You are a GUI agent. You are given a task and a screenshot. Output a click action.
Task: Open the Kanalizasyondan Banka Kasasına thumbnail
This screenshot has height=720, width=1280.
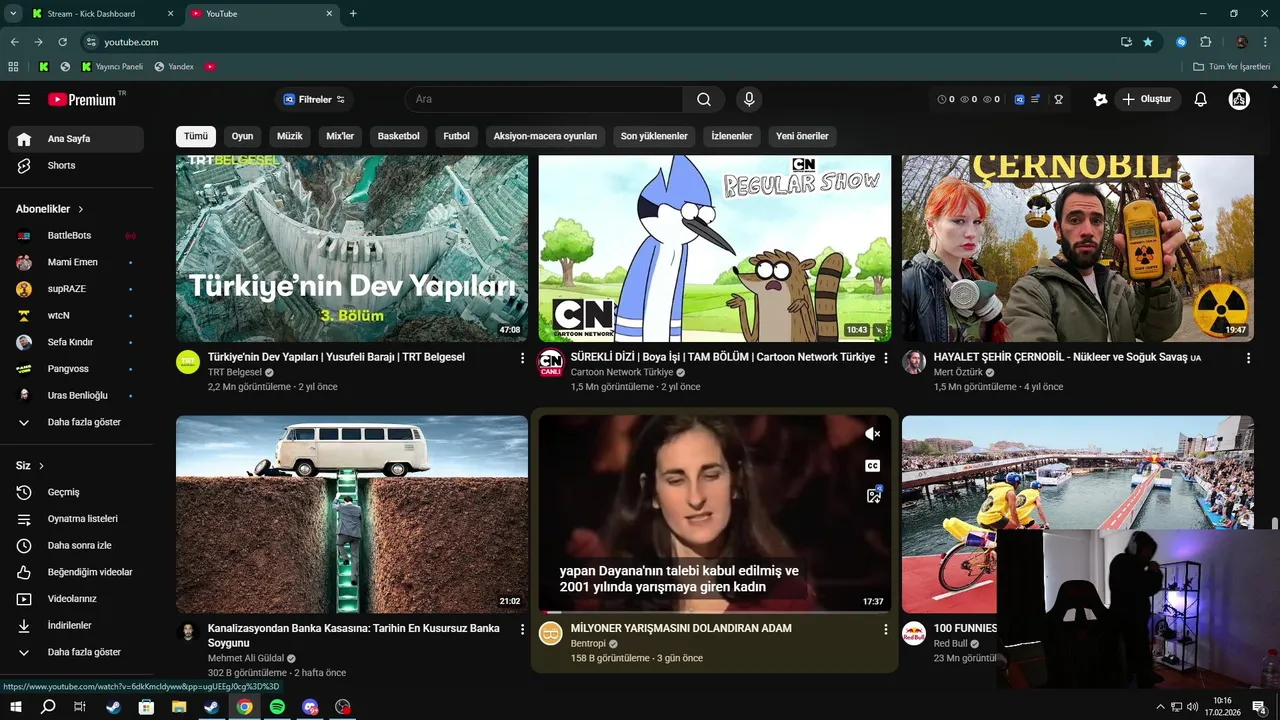[352, 514]
